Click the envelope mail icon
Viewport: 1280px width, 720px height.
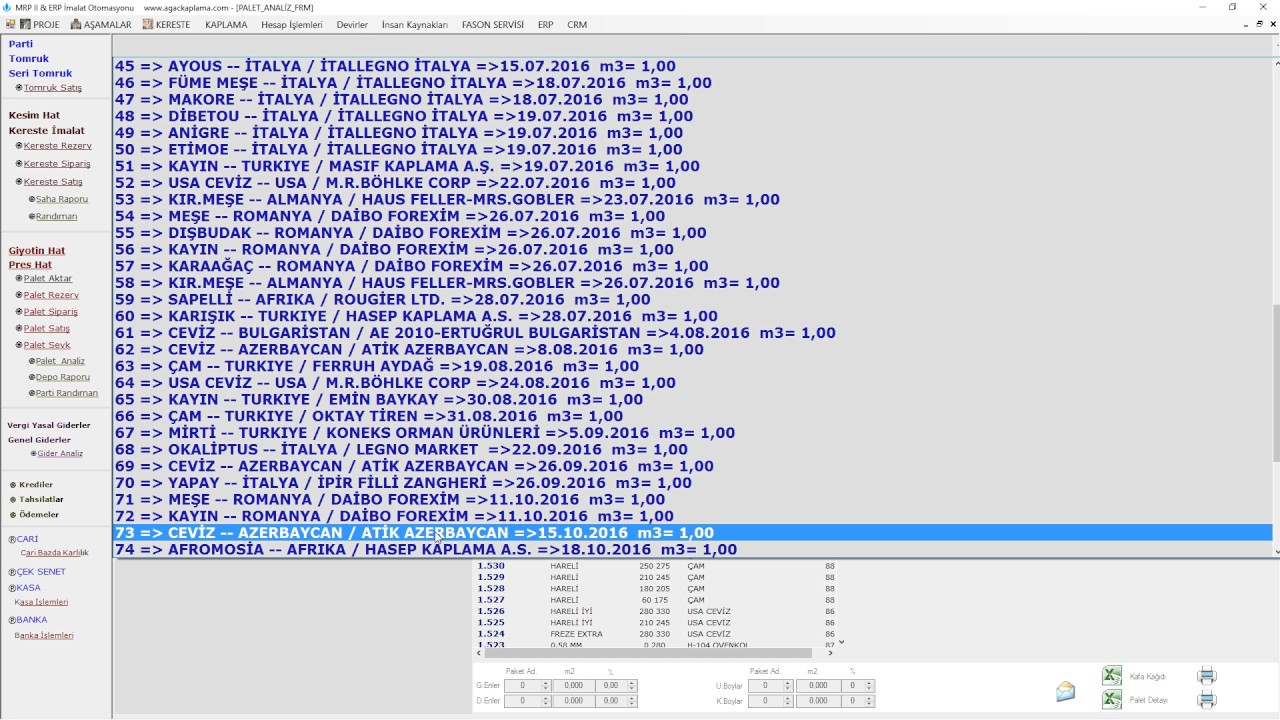coord(1065,692)
